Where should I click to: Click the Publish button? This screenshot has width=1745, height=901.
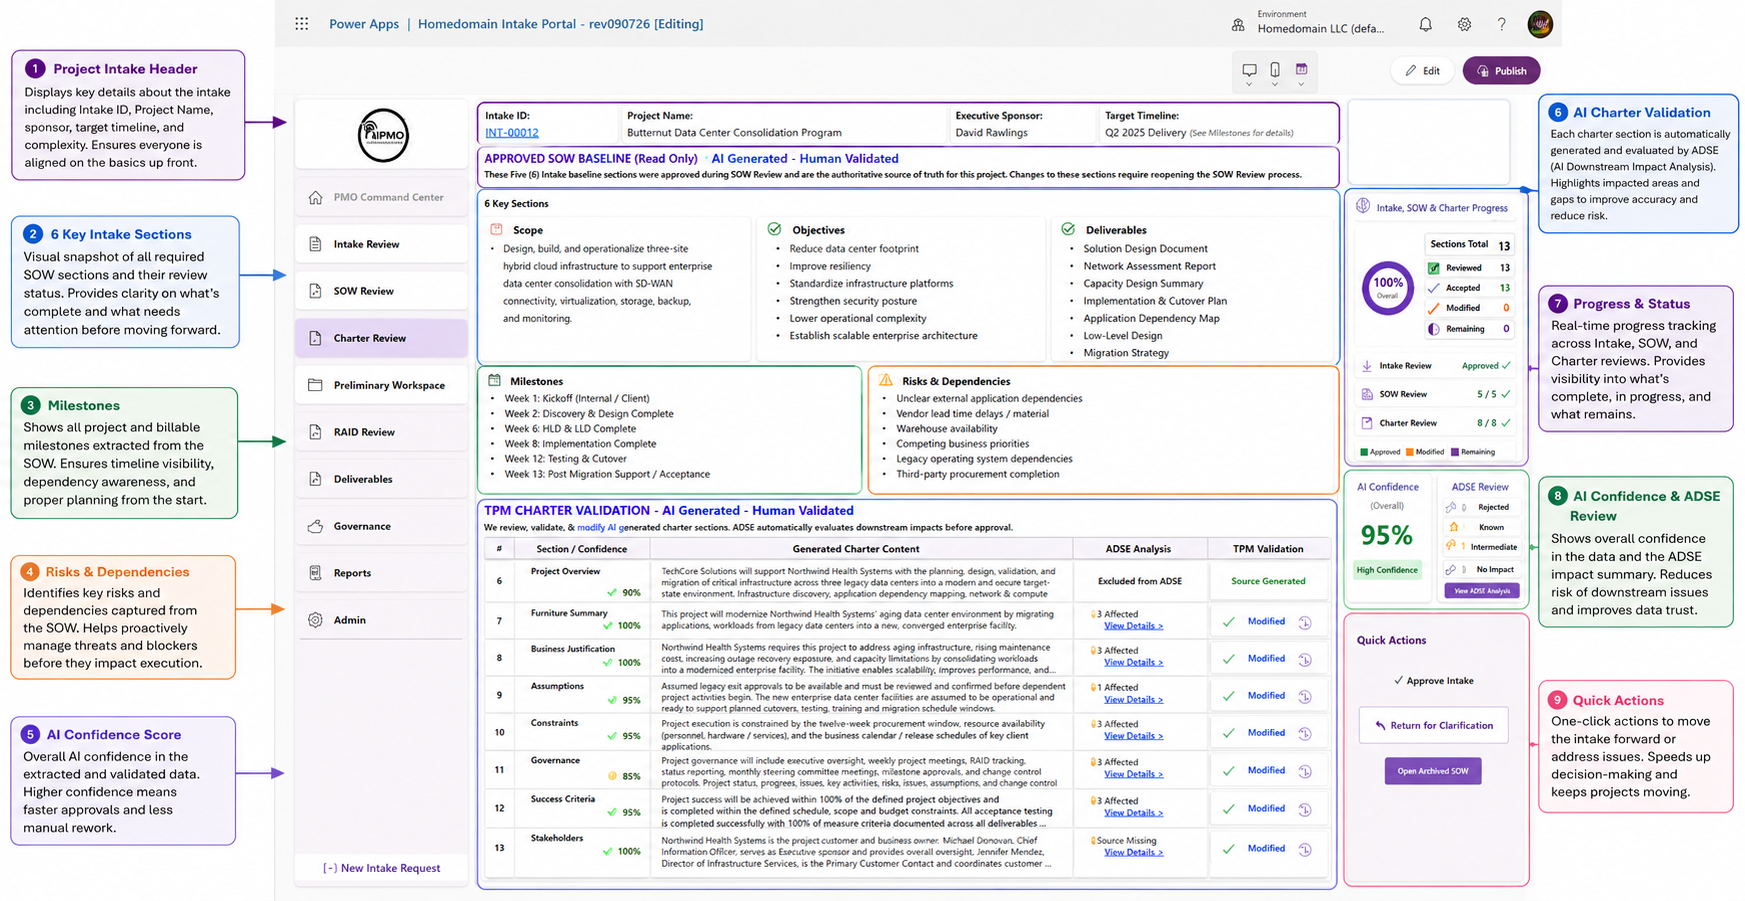click(x=1501, y=70)
